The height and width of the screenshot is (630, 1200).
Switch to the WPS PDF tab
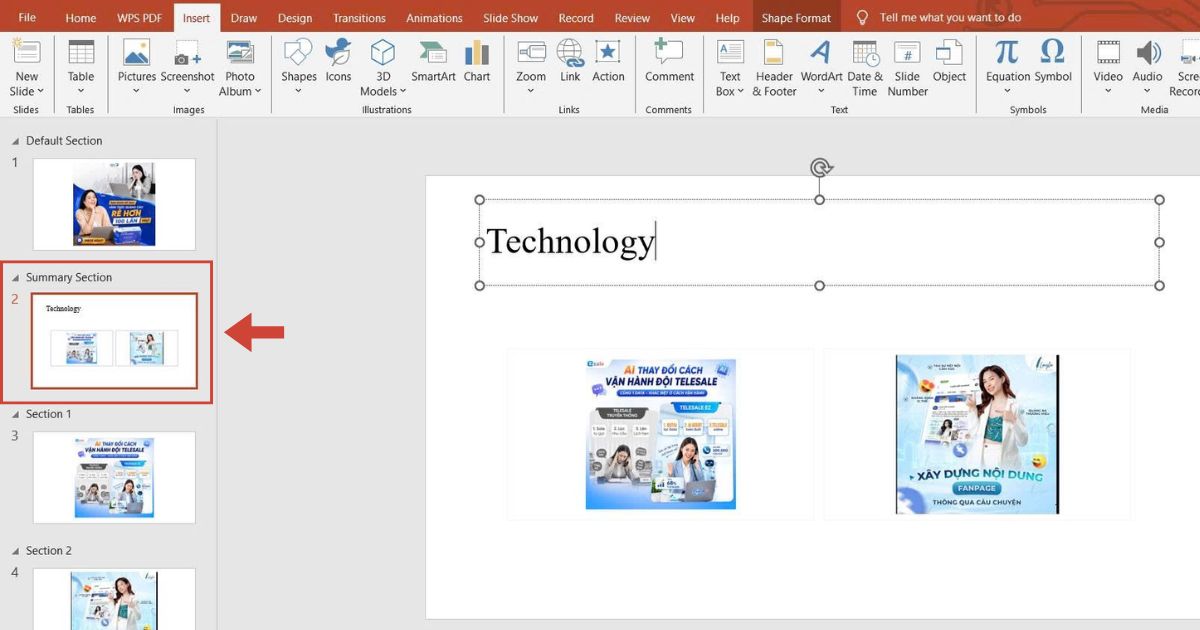pyautogui.click(x=137, y=18)
